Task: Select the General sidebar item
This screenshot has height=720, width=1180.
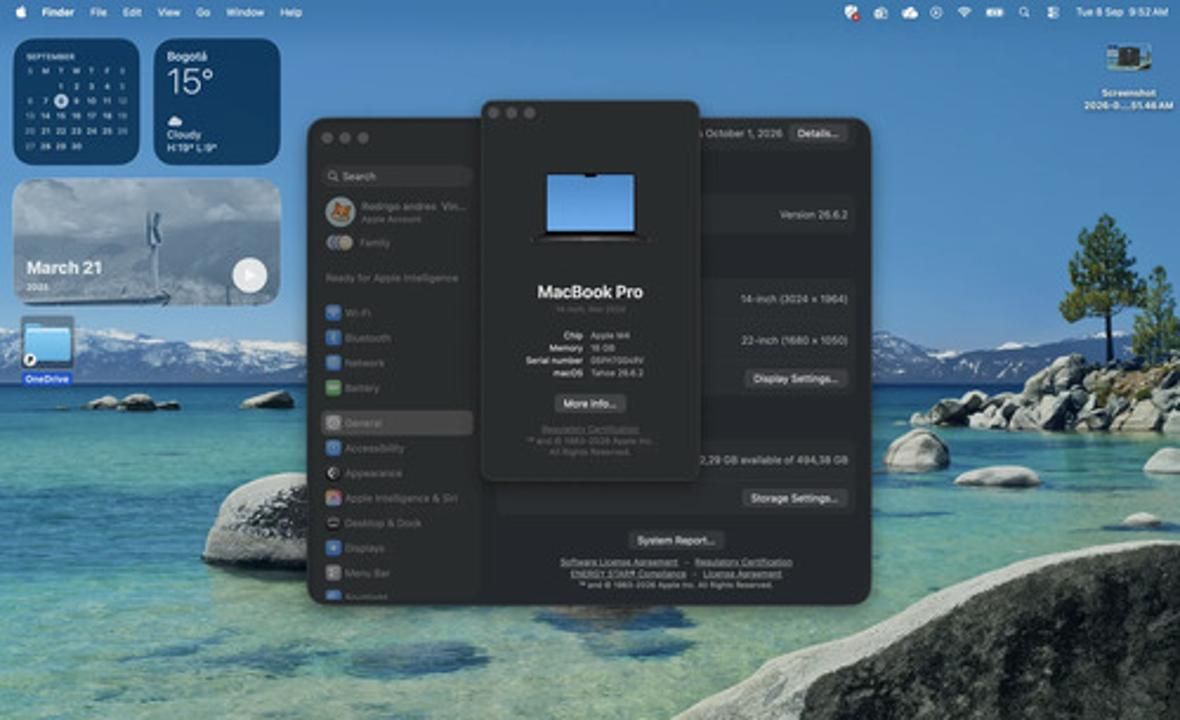Action: point(397,423)
